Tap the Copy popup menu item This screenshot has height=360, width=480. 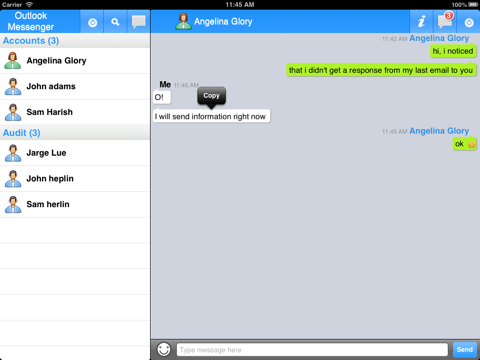[x=211, y=96]
